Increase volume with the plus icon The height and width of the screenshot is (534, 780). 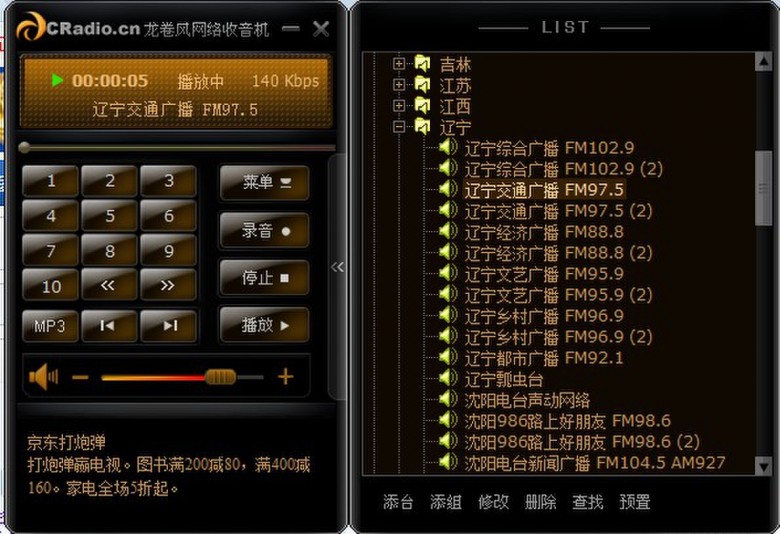[285, 377]
